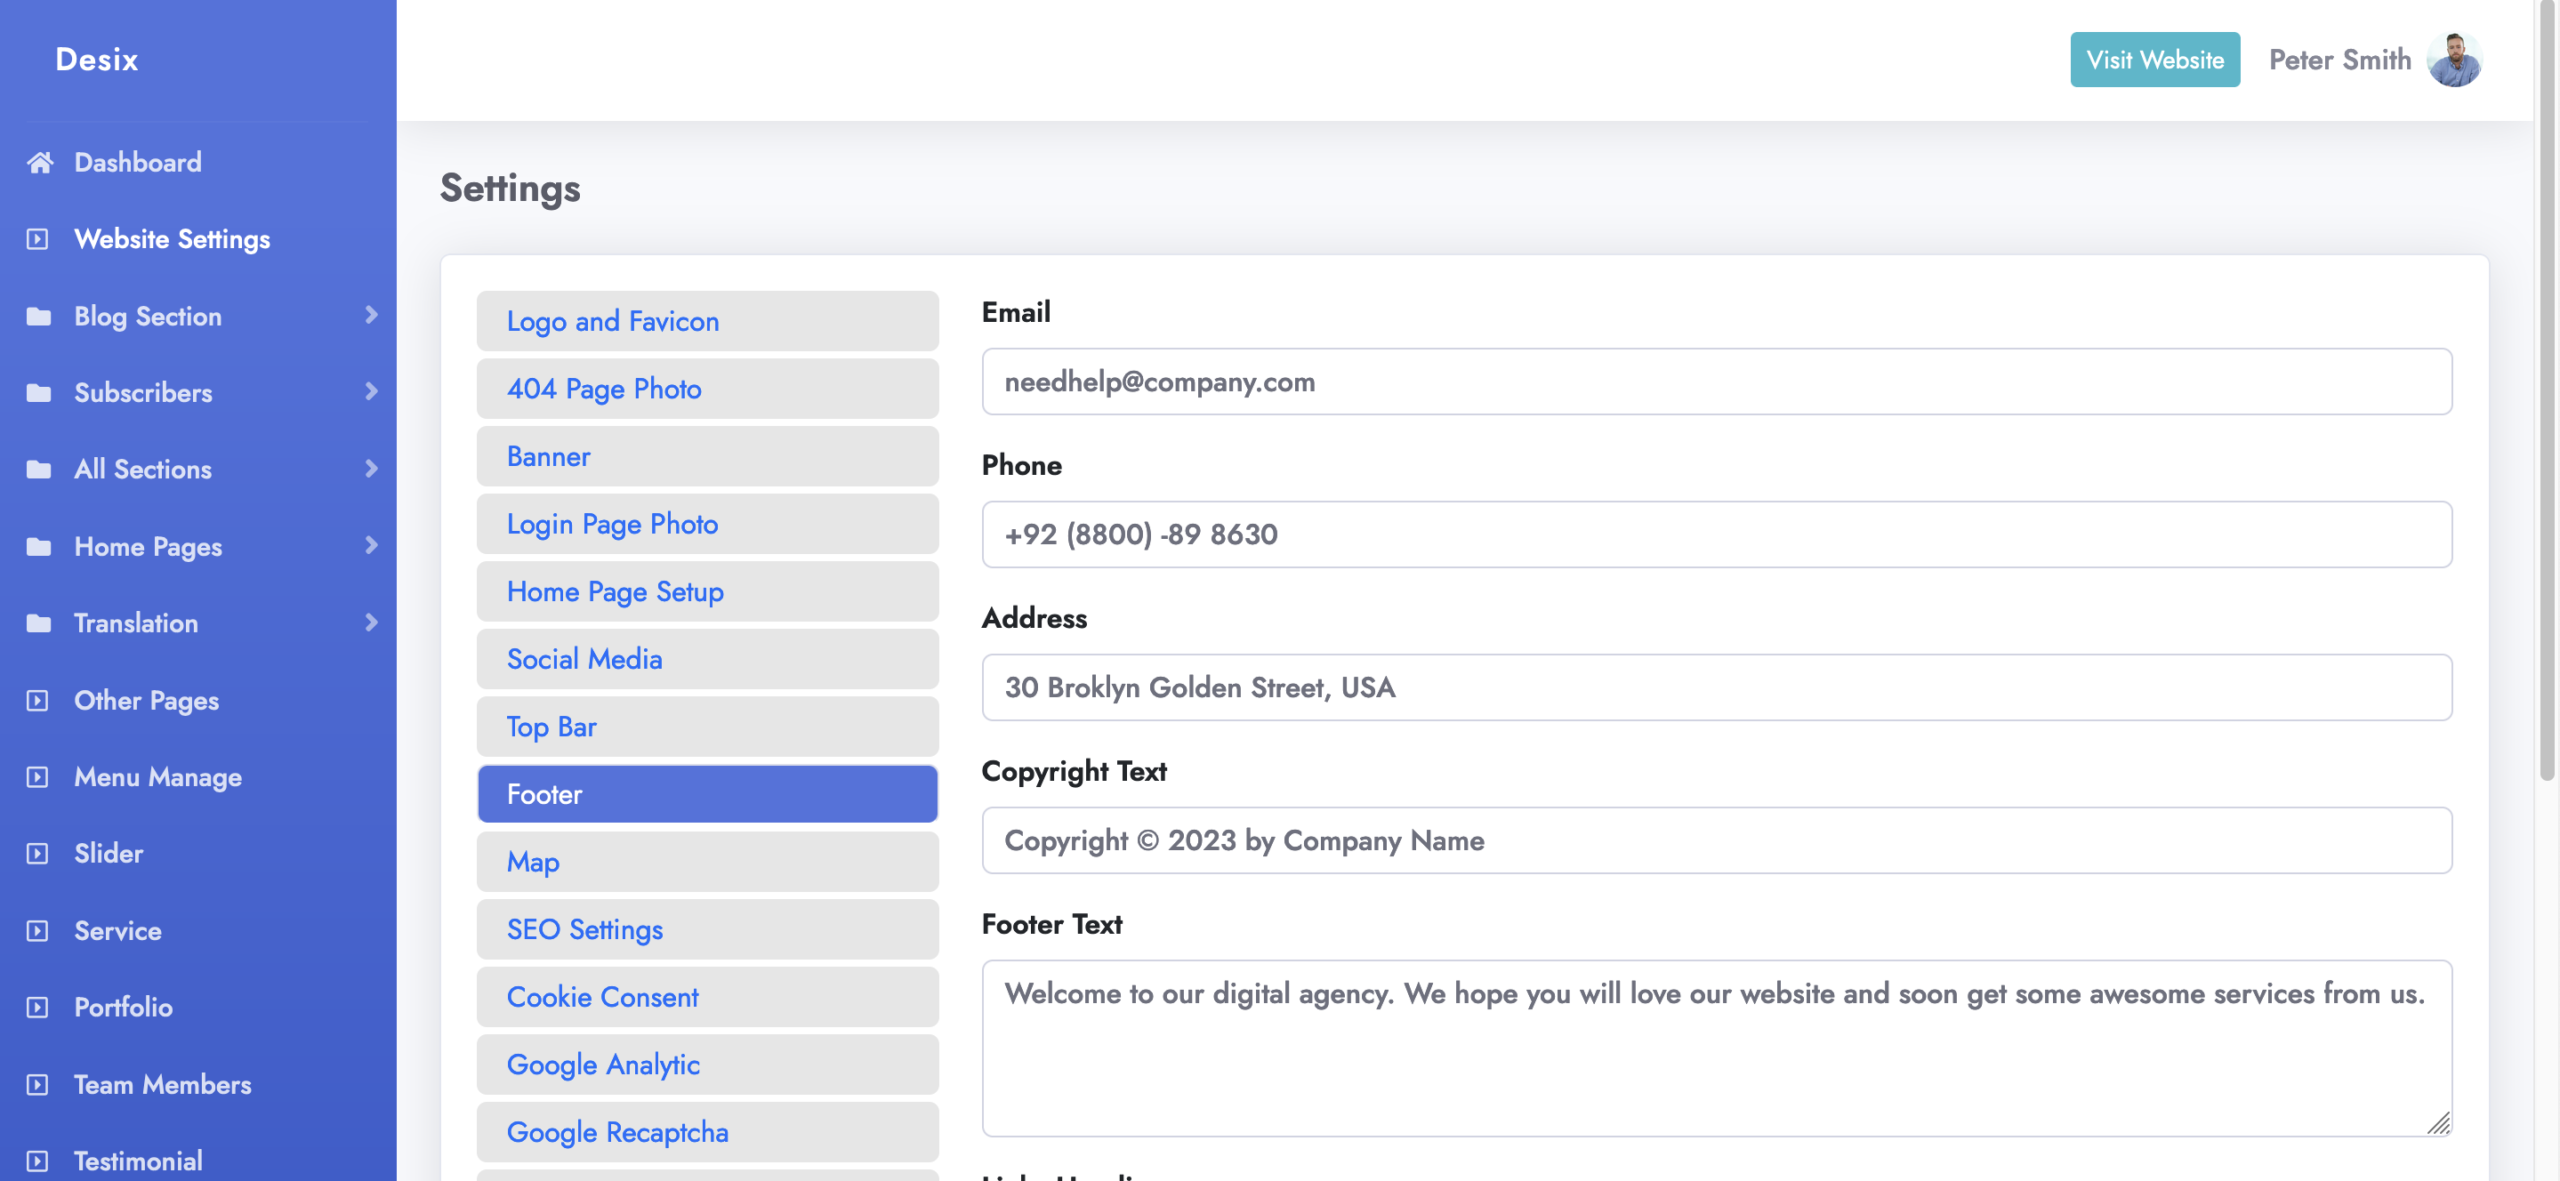Open the Social Media settings tab
This screenshot has height=1181, width=2560.
707,659
